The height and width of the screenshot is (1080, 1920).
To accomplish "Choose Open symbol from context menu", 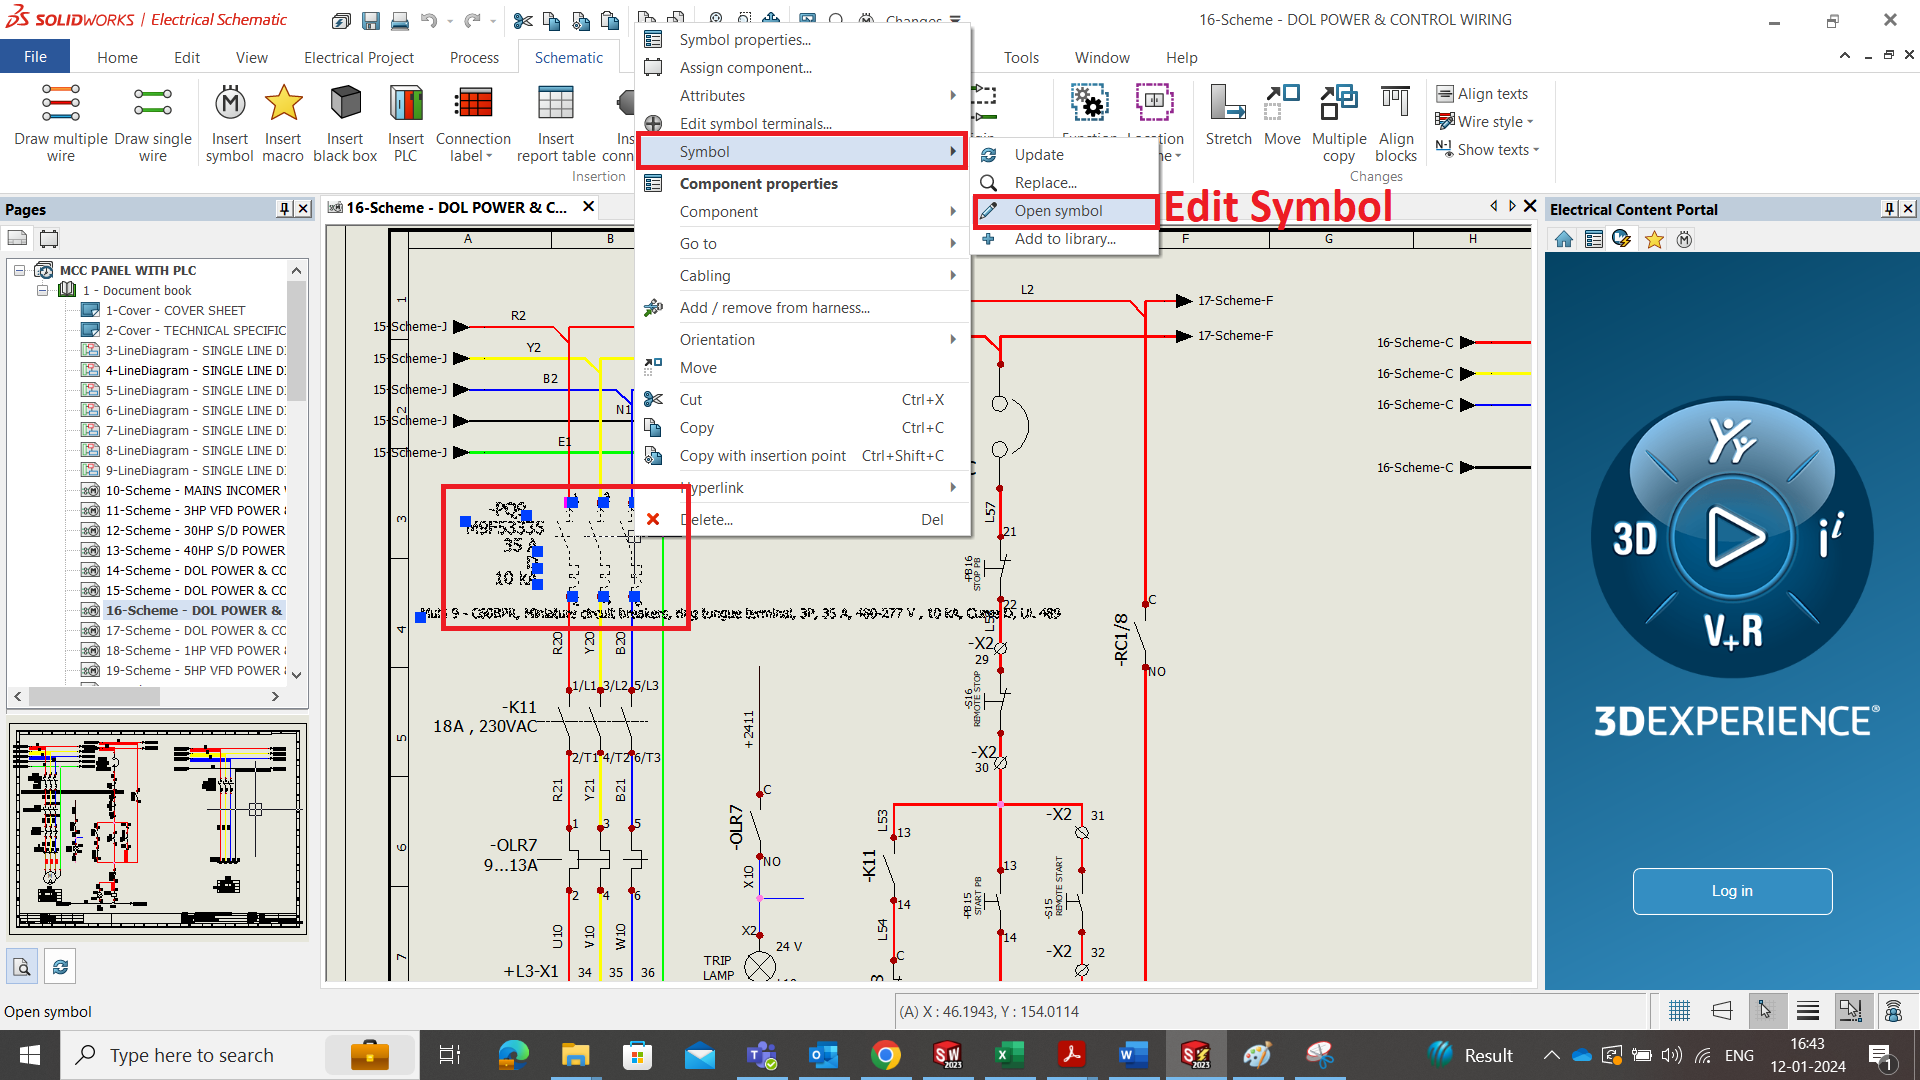I will coord(1059,210).
